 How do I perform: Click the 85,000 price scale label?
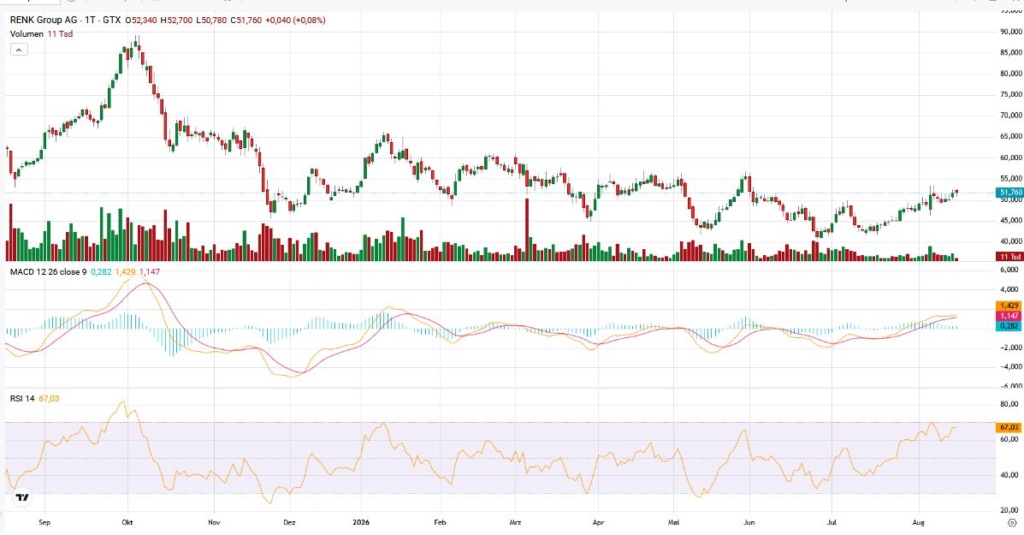click(x=1011, y=52)
